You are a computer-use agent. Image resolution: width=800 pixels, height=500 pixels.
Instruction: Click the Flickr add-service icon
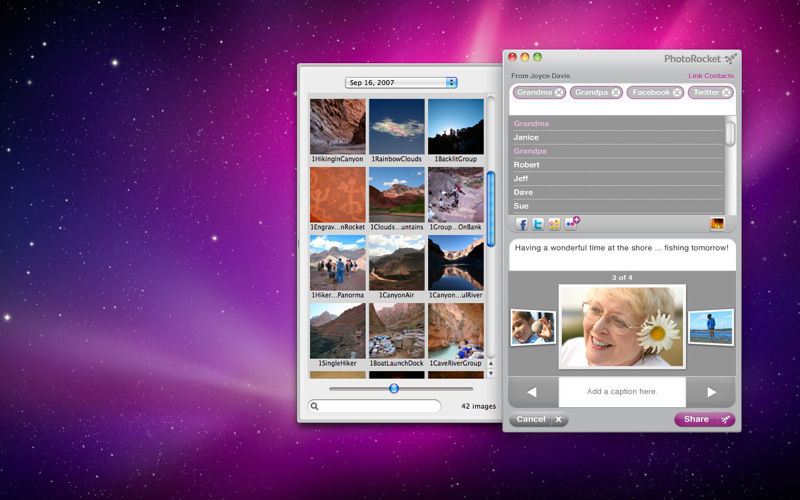click(571, 223)
